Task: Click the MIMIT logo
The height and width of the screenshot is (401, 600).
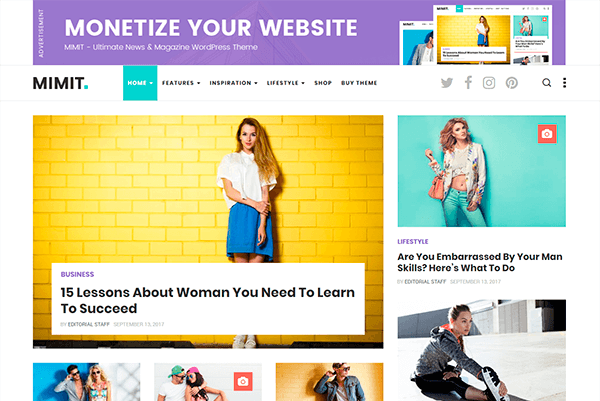Action: tap(60, 83)
